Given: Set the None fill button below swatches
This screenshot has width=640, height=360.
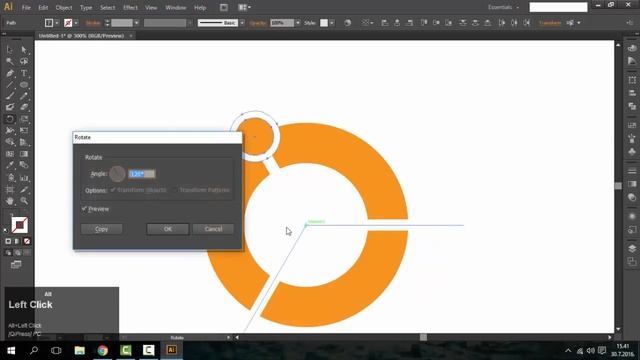Looking at the screenshot, I should pyautogui.click(x=27, y=241).
